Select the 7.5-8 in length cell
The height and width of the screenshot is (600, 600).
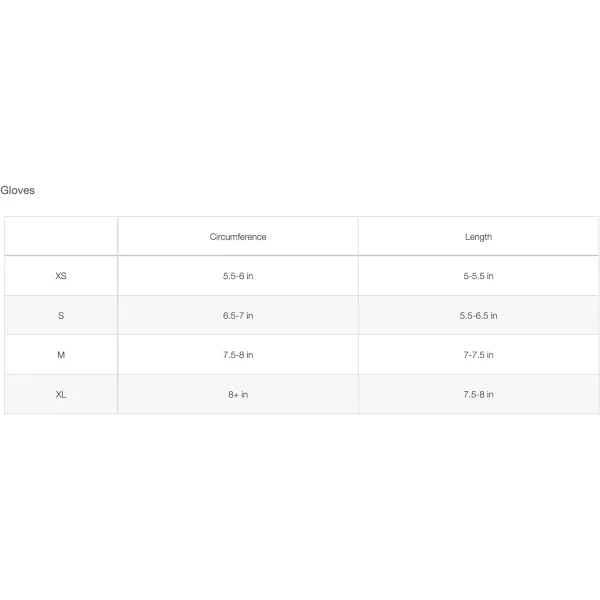[478, 394]
